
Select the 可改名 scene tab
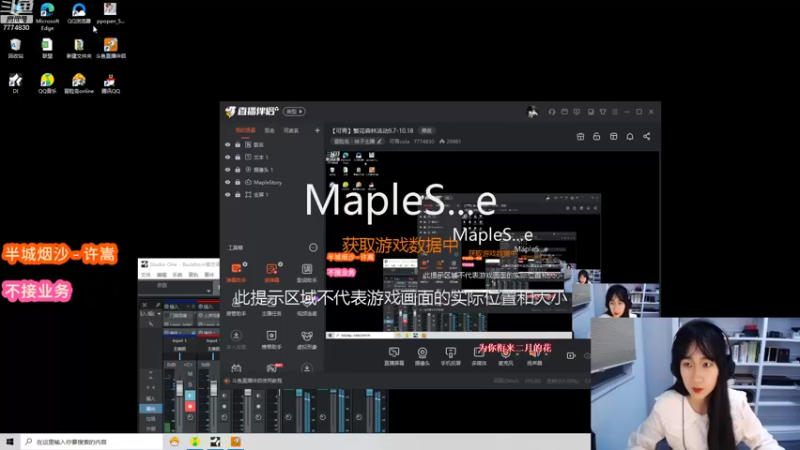291,131
